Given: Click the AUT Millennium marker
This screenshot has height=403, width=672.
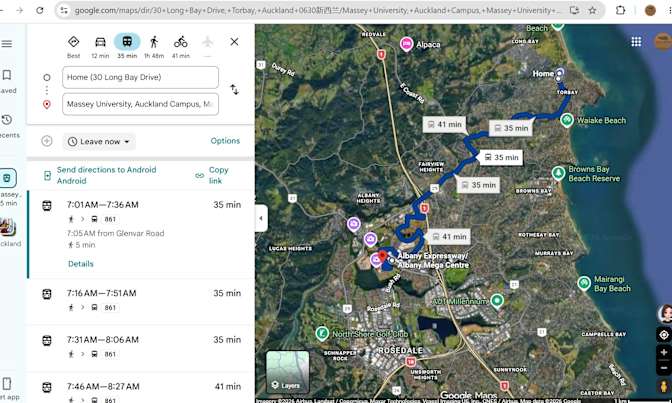Looking at the screenshot, I should (497, 301).
